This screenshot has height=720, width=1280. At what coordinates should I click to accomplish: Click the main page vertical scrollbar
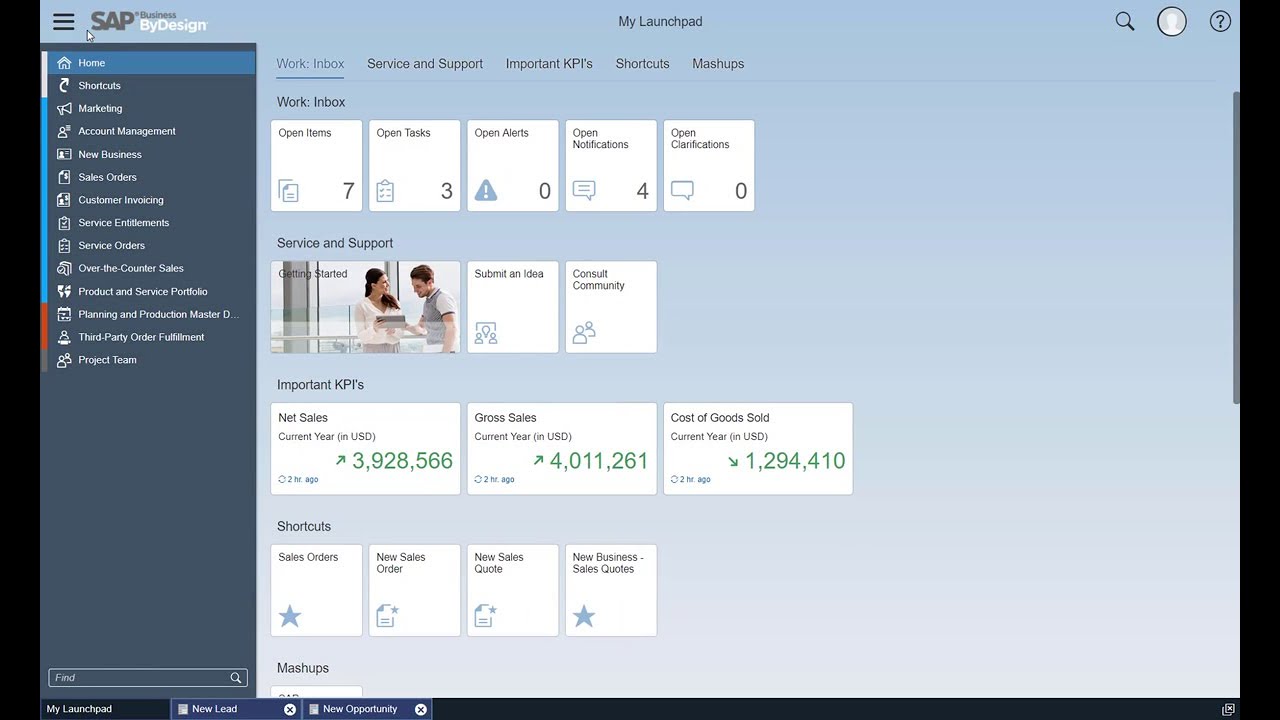point(1236,248)
